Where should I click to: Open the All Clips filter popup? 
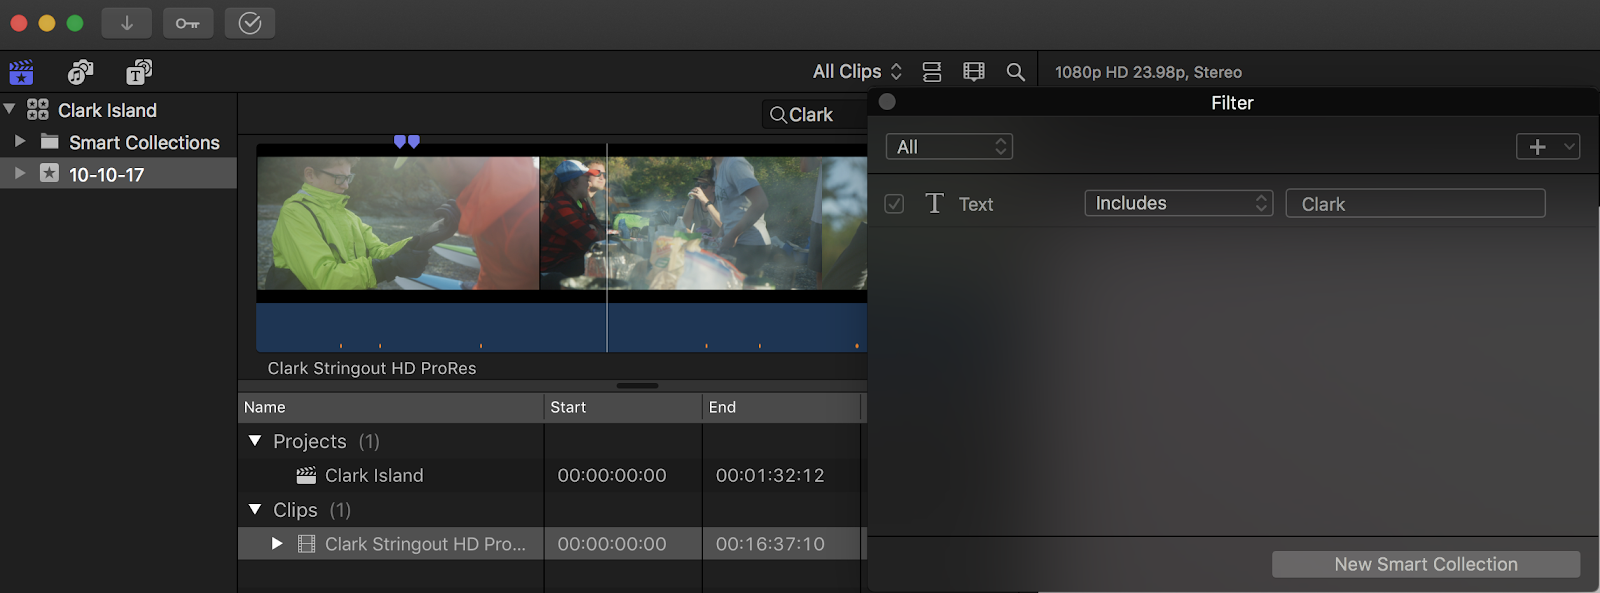(857, 72)
